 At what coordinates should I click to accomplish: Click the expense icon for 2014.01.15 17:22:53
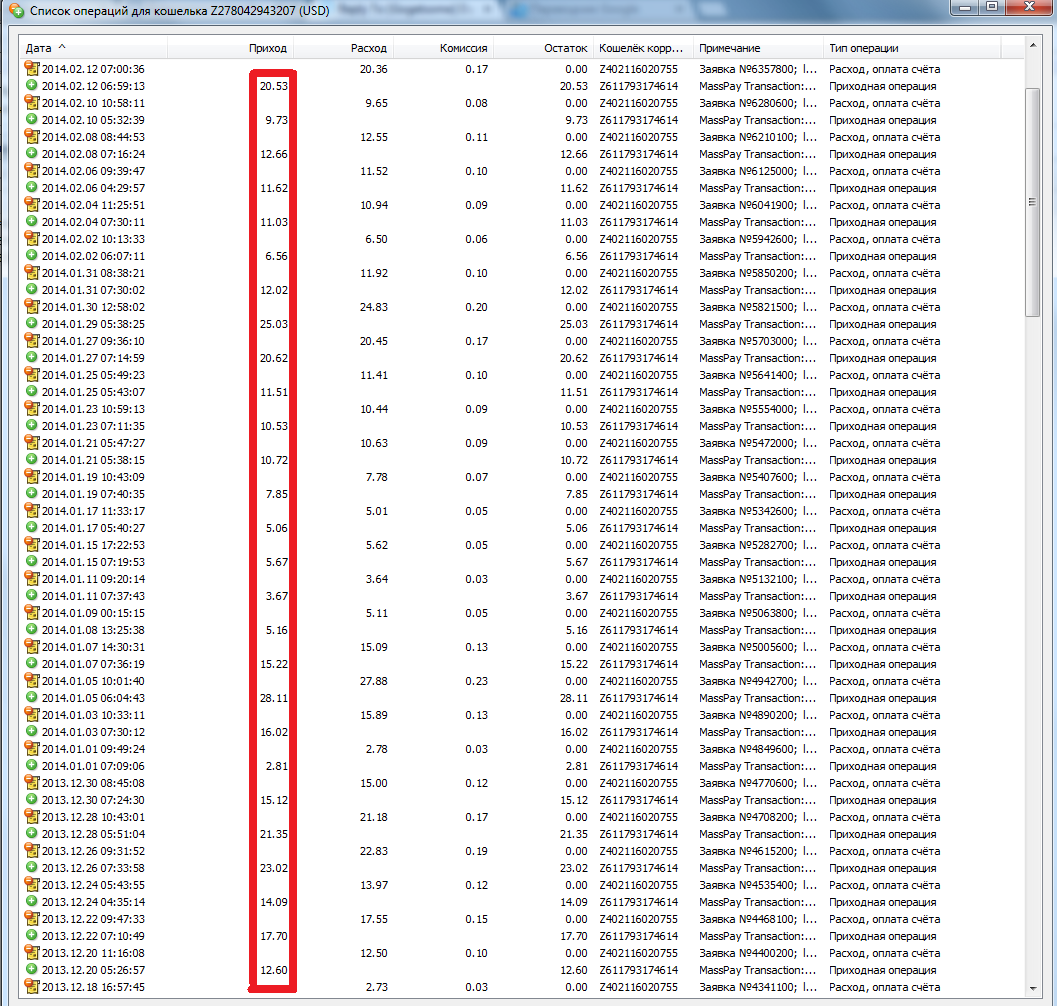(32, 544)
